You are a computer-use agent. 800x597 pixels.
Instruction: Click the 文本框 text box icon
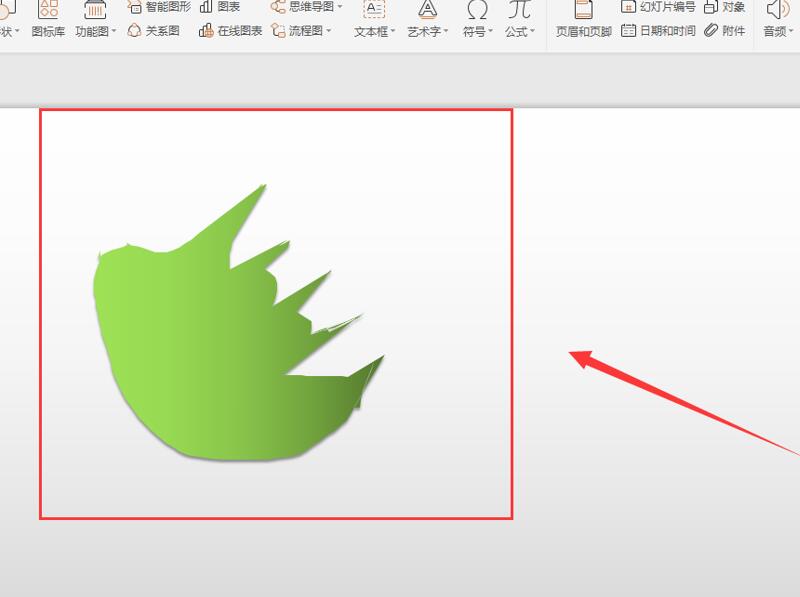374,9
